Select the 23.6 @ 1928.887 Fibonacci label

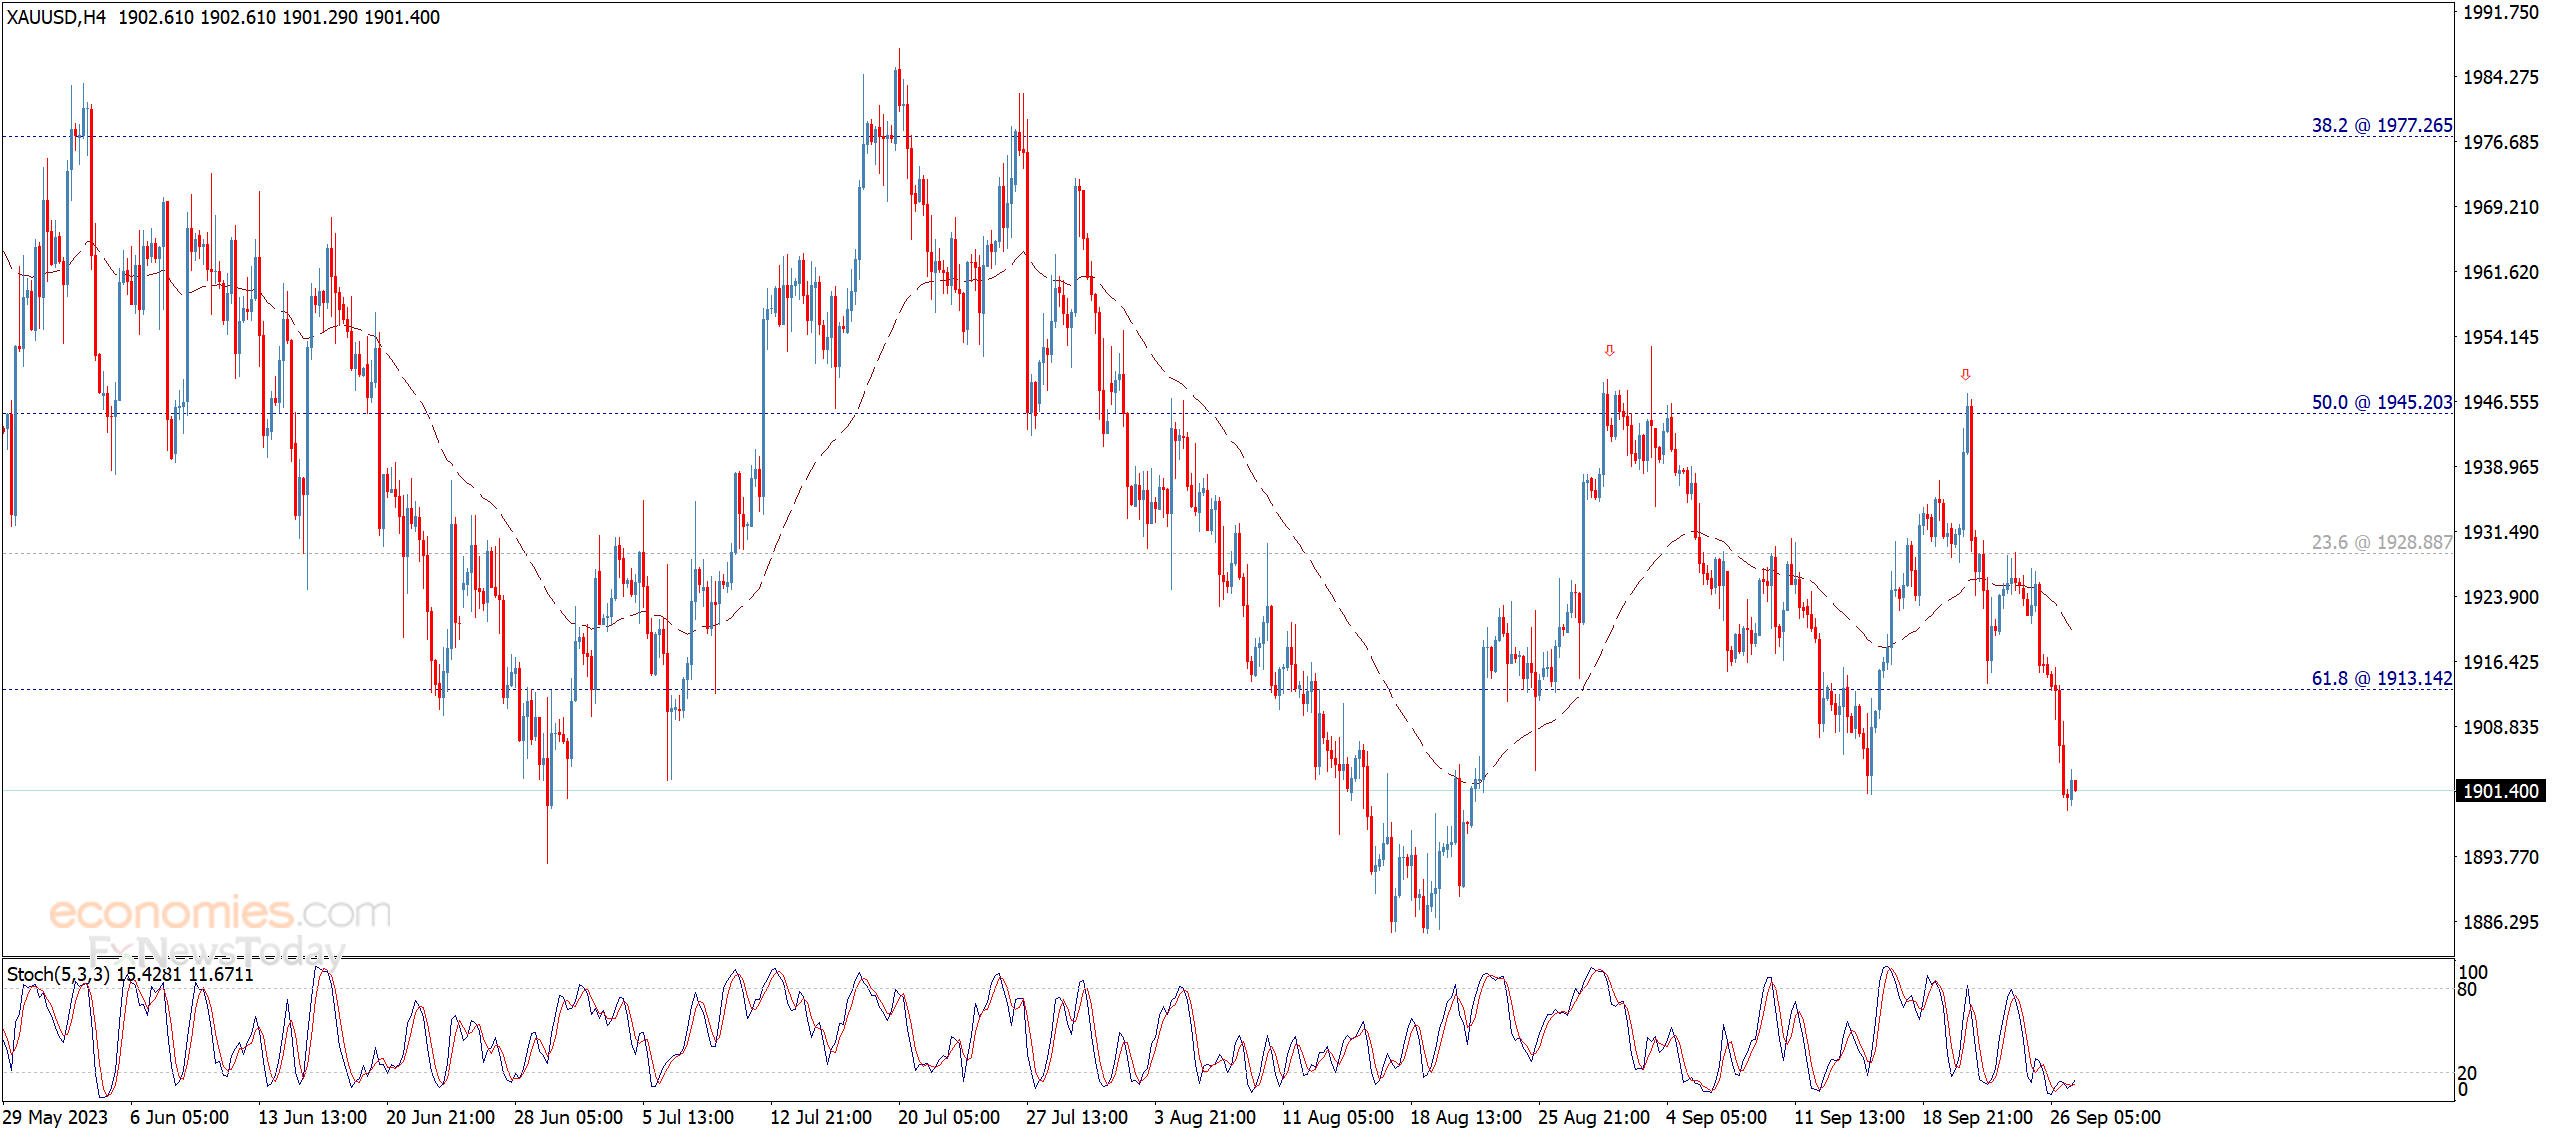[x=2381, y=543]
